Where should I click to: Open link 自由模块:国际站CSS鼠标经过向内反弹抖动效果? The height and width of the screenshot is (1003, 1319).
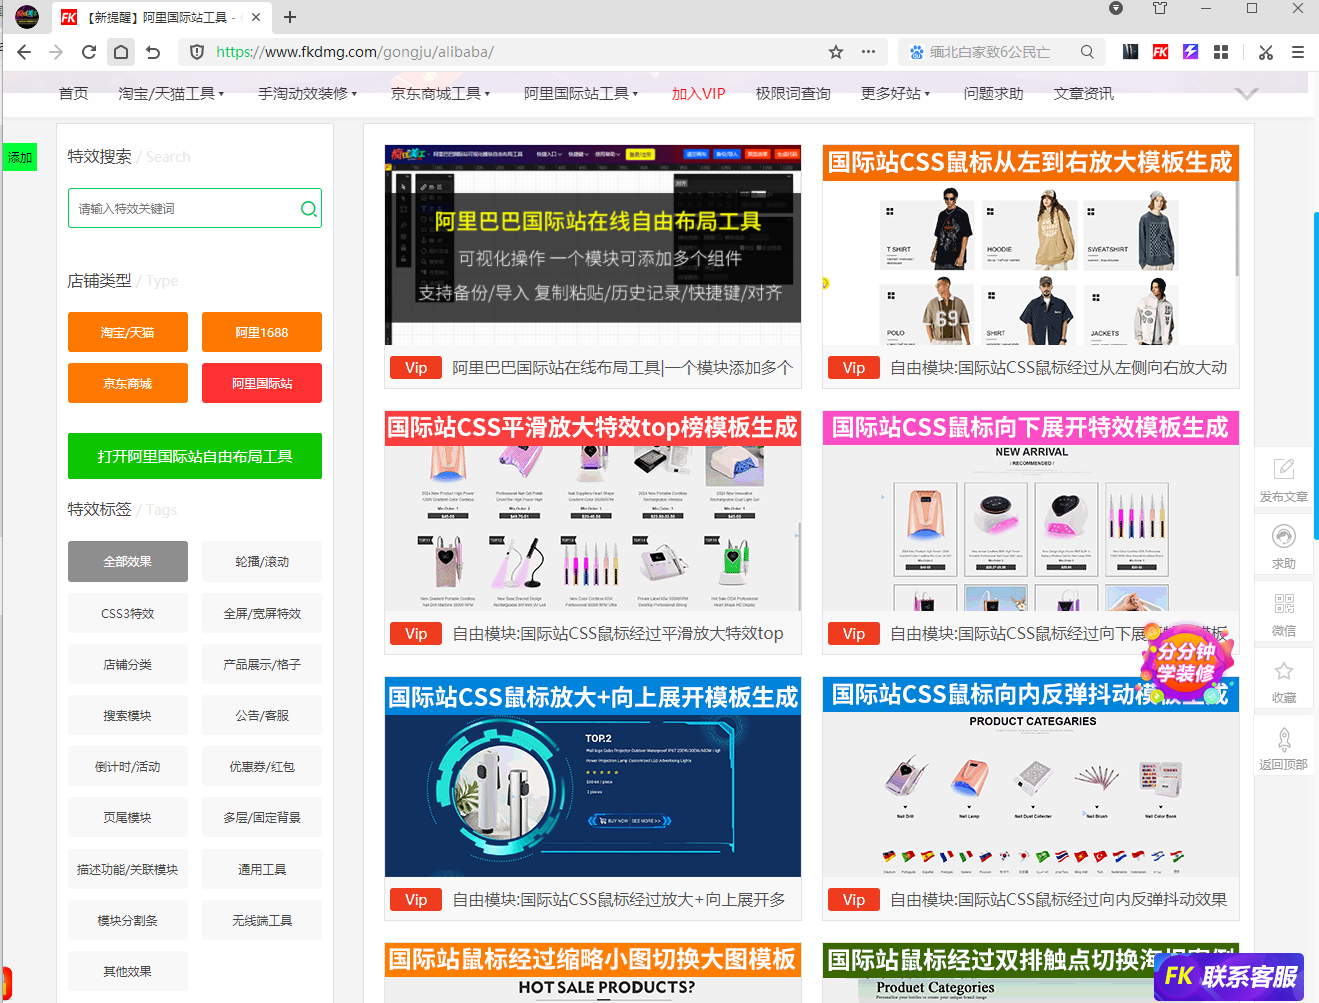(1058, 899)
